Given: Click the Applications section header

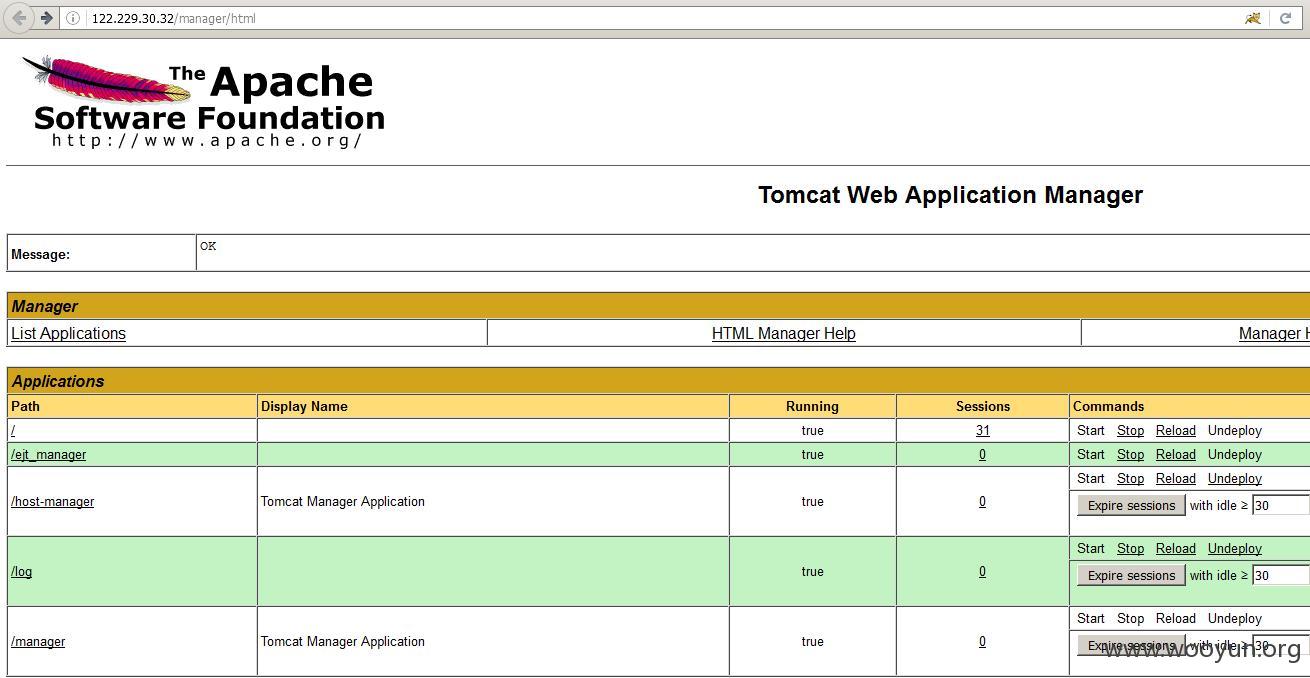Looking at the screenshot, I should point(58,381).
